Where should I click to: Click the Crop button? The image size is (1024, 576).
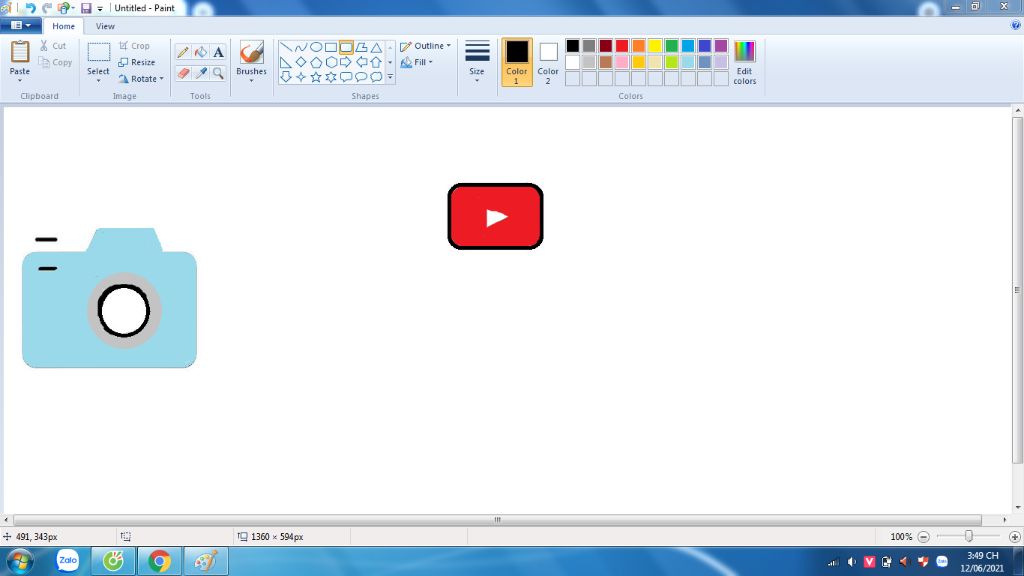point(134,46)
